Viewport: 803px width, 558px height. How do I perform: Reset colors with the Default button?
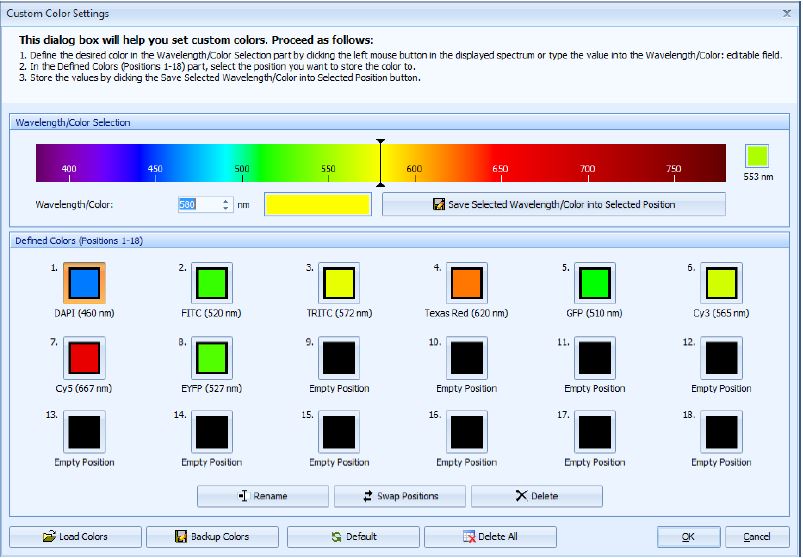click(x=353, y=537)
